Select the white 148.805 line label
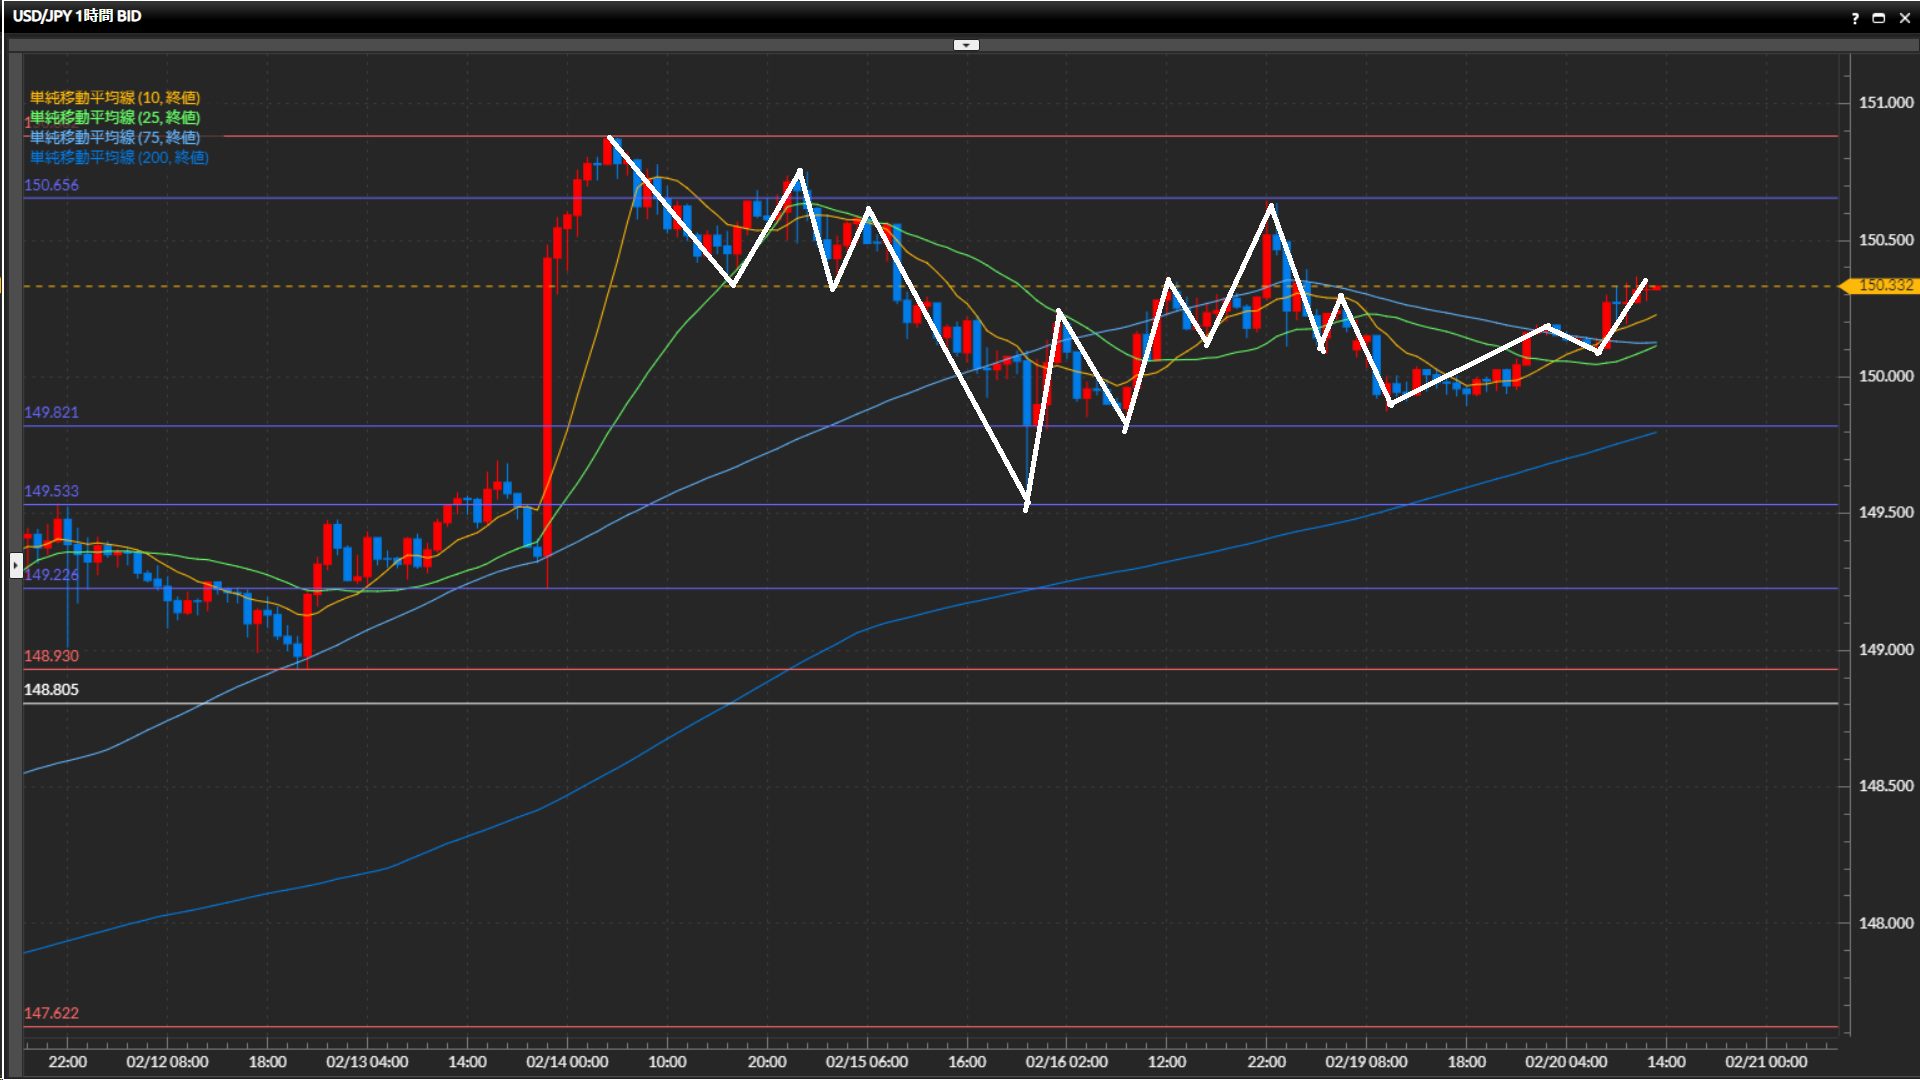The height and width of the screenshot is (1080, 1920). pos(51,690)
